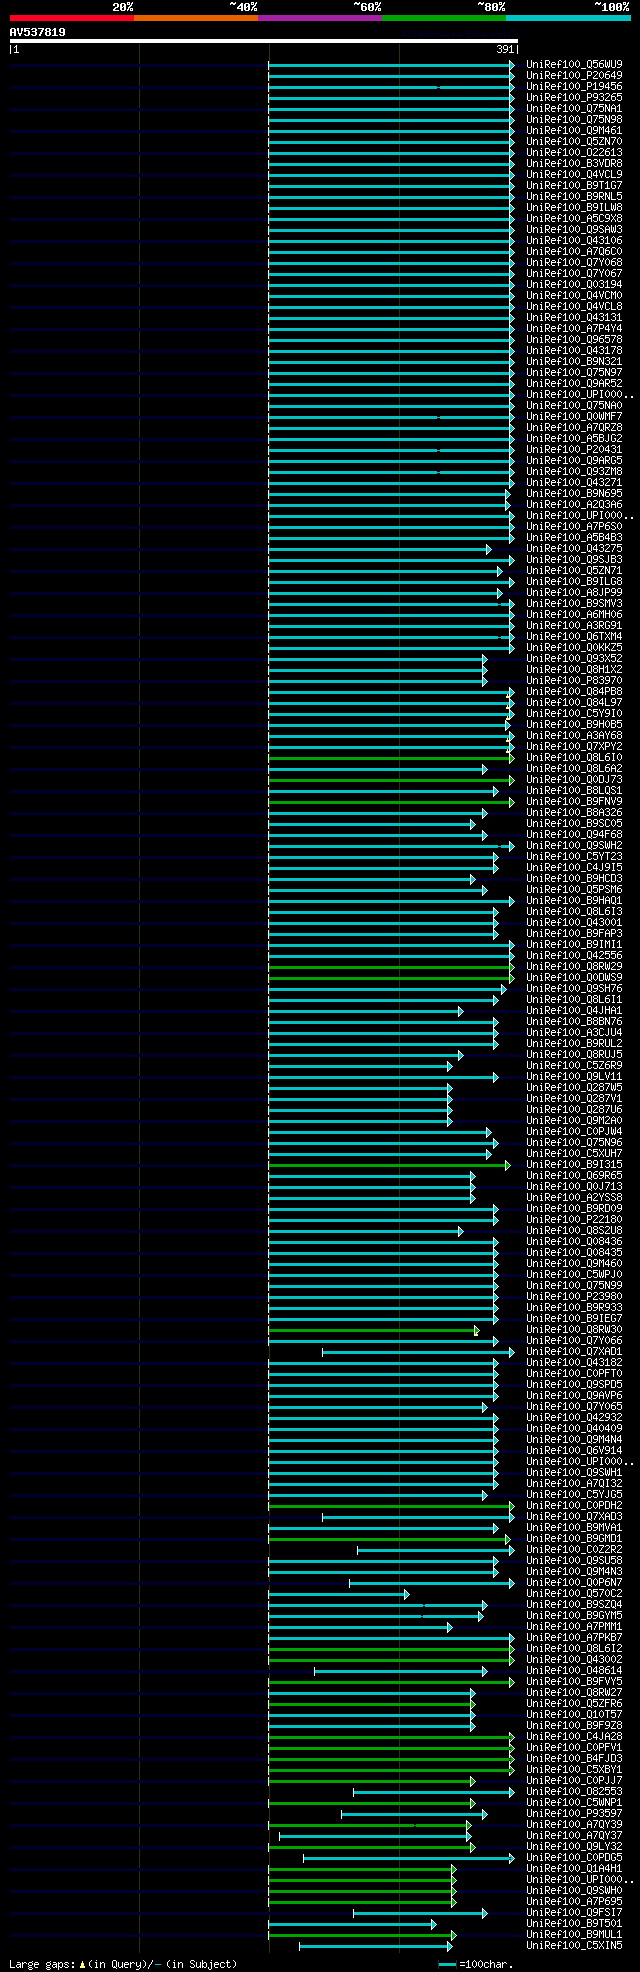The image size is (640, 1972).
Task: Click the orange ~40% identity legend segment
Action: [196, 18]
